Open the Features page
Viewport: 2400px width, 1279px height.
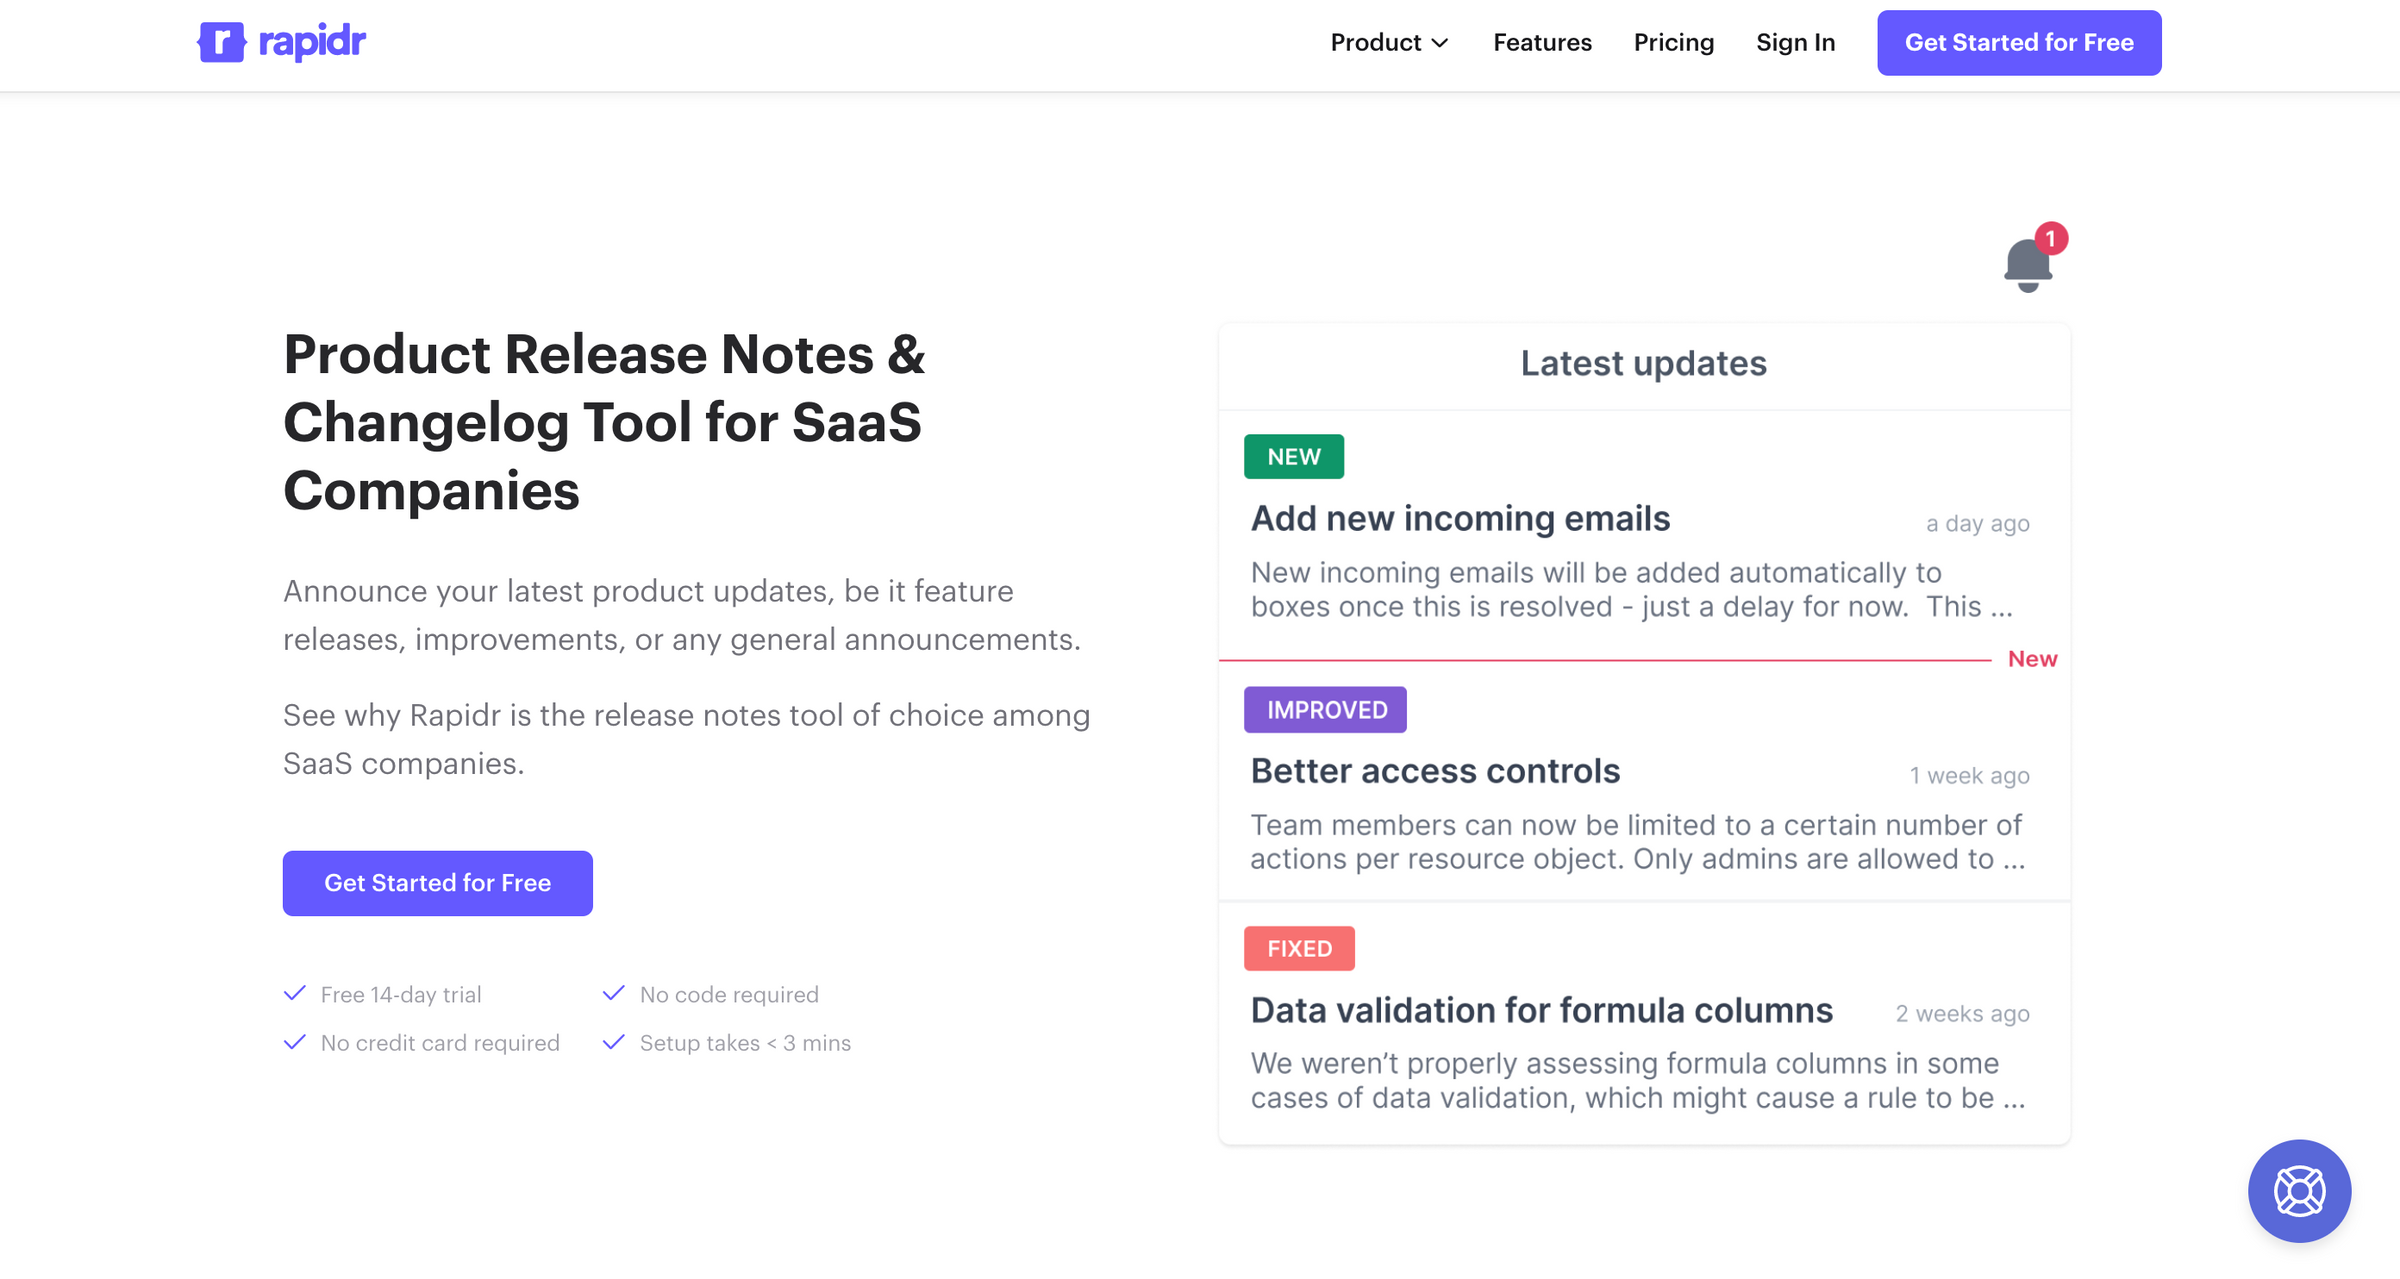click(1542, 42)
